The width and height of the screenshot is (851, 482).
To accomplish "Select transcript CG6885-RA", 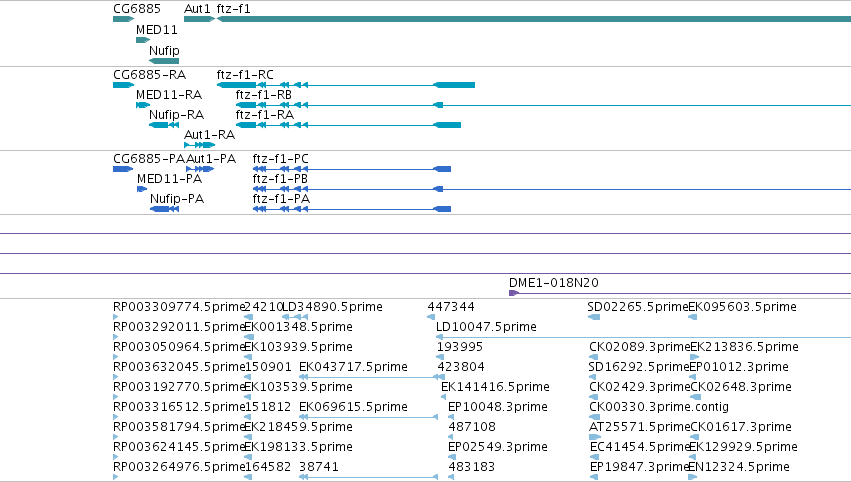I will click(149, 75).
